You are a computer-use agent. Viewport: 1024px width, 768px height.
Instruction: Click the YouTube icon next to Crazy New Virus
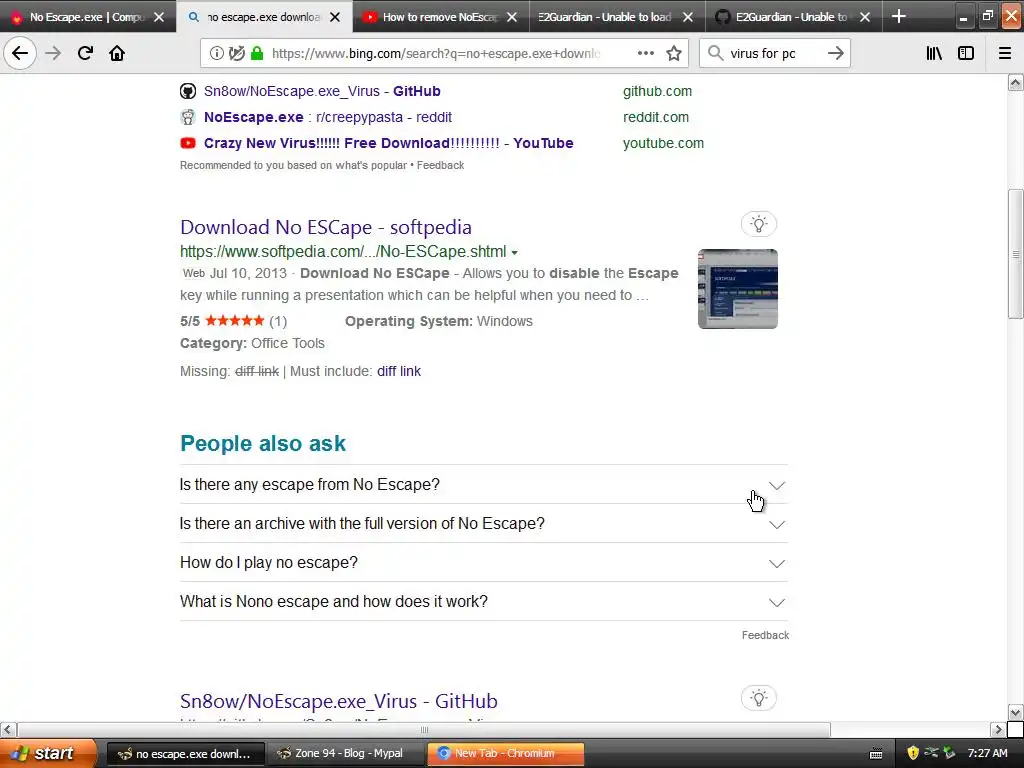point(188,143)
